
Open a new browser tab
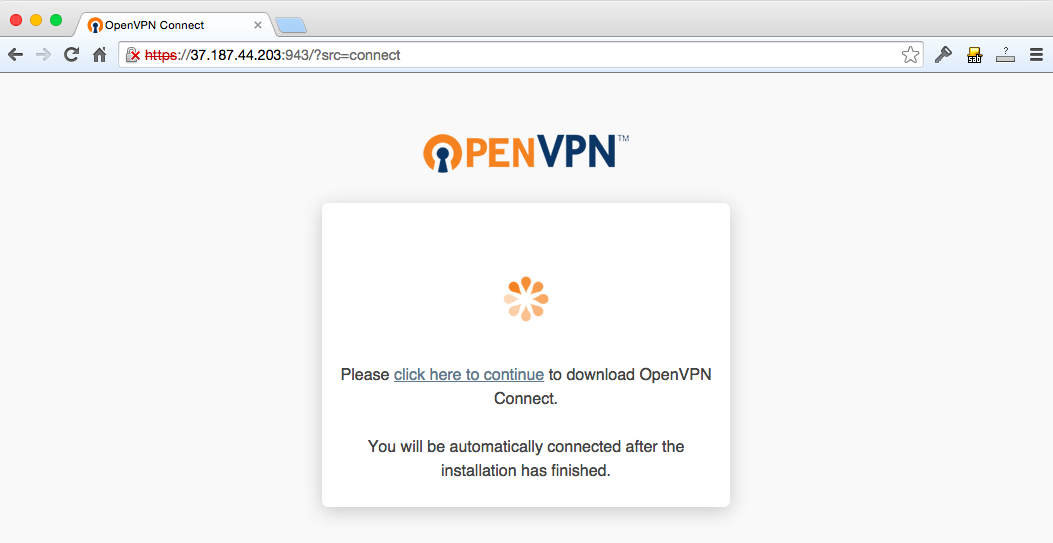(291, 26)
